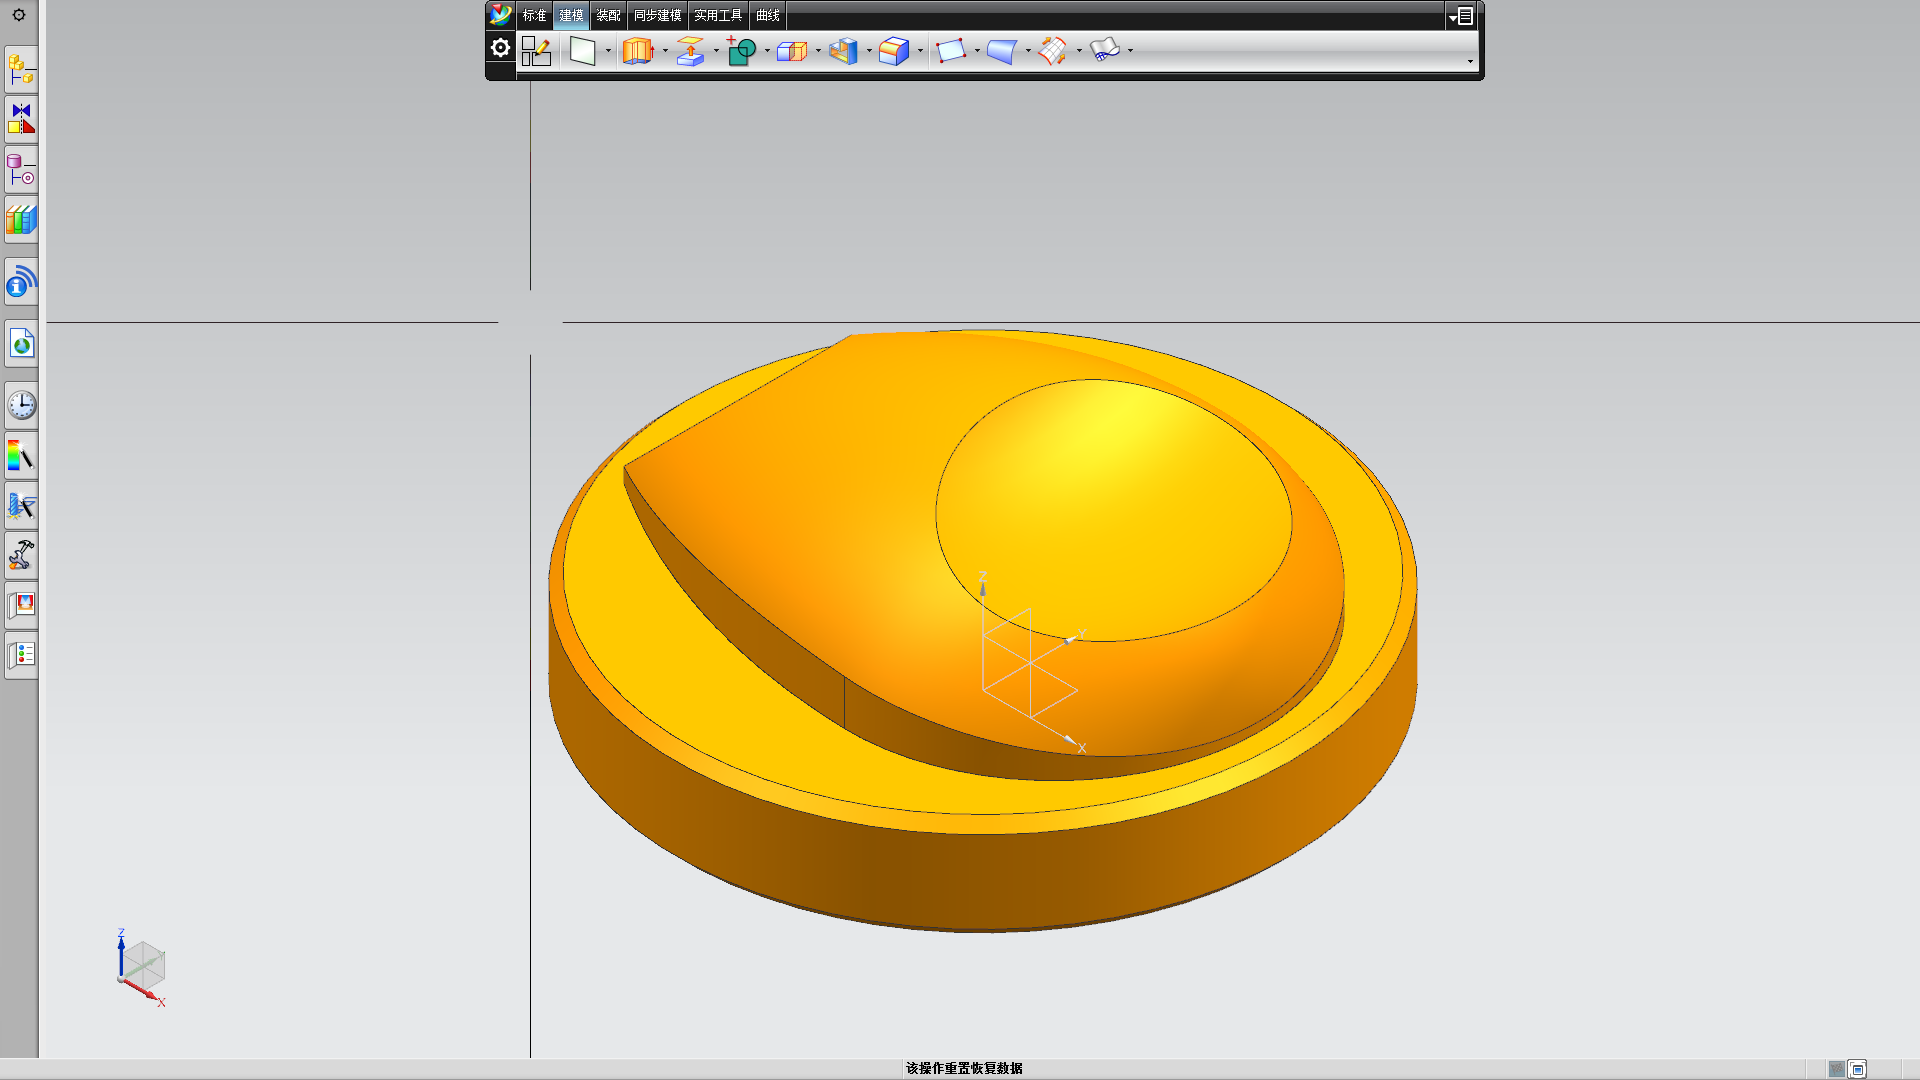The height and width of the screenshot is (1080, 1920).
Task: Switch to the 装配 tab
Action: pos(608,15)
